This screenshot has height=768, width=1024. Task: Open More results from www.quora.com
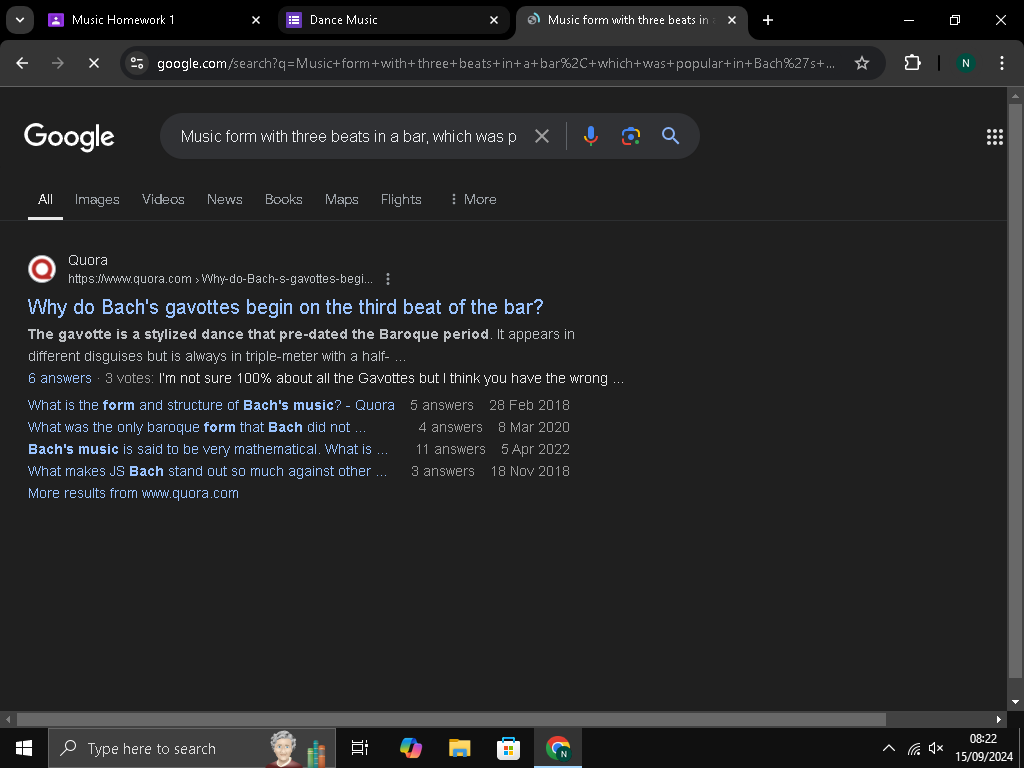[x=133, y=494]
